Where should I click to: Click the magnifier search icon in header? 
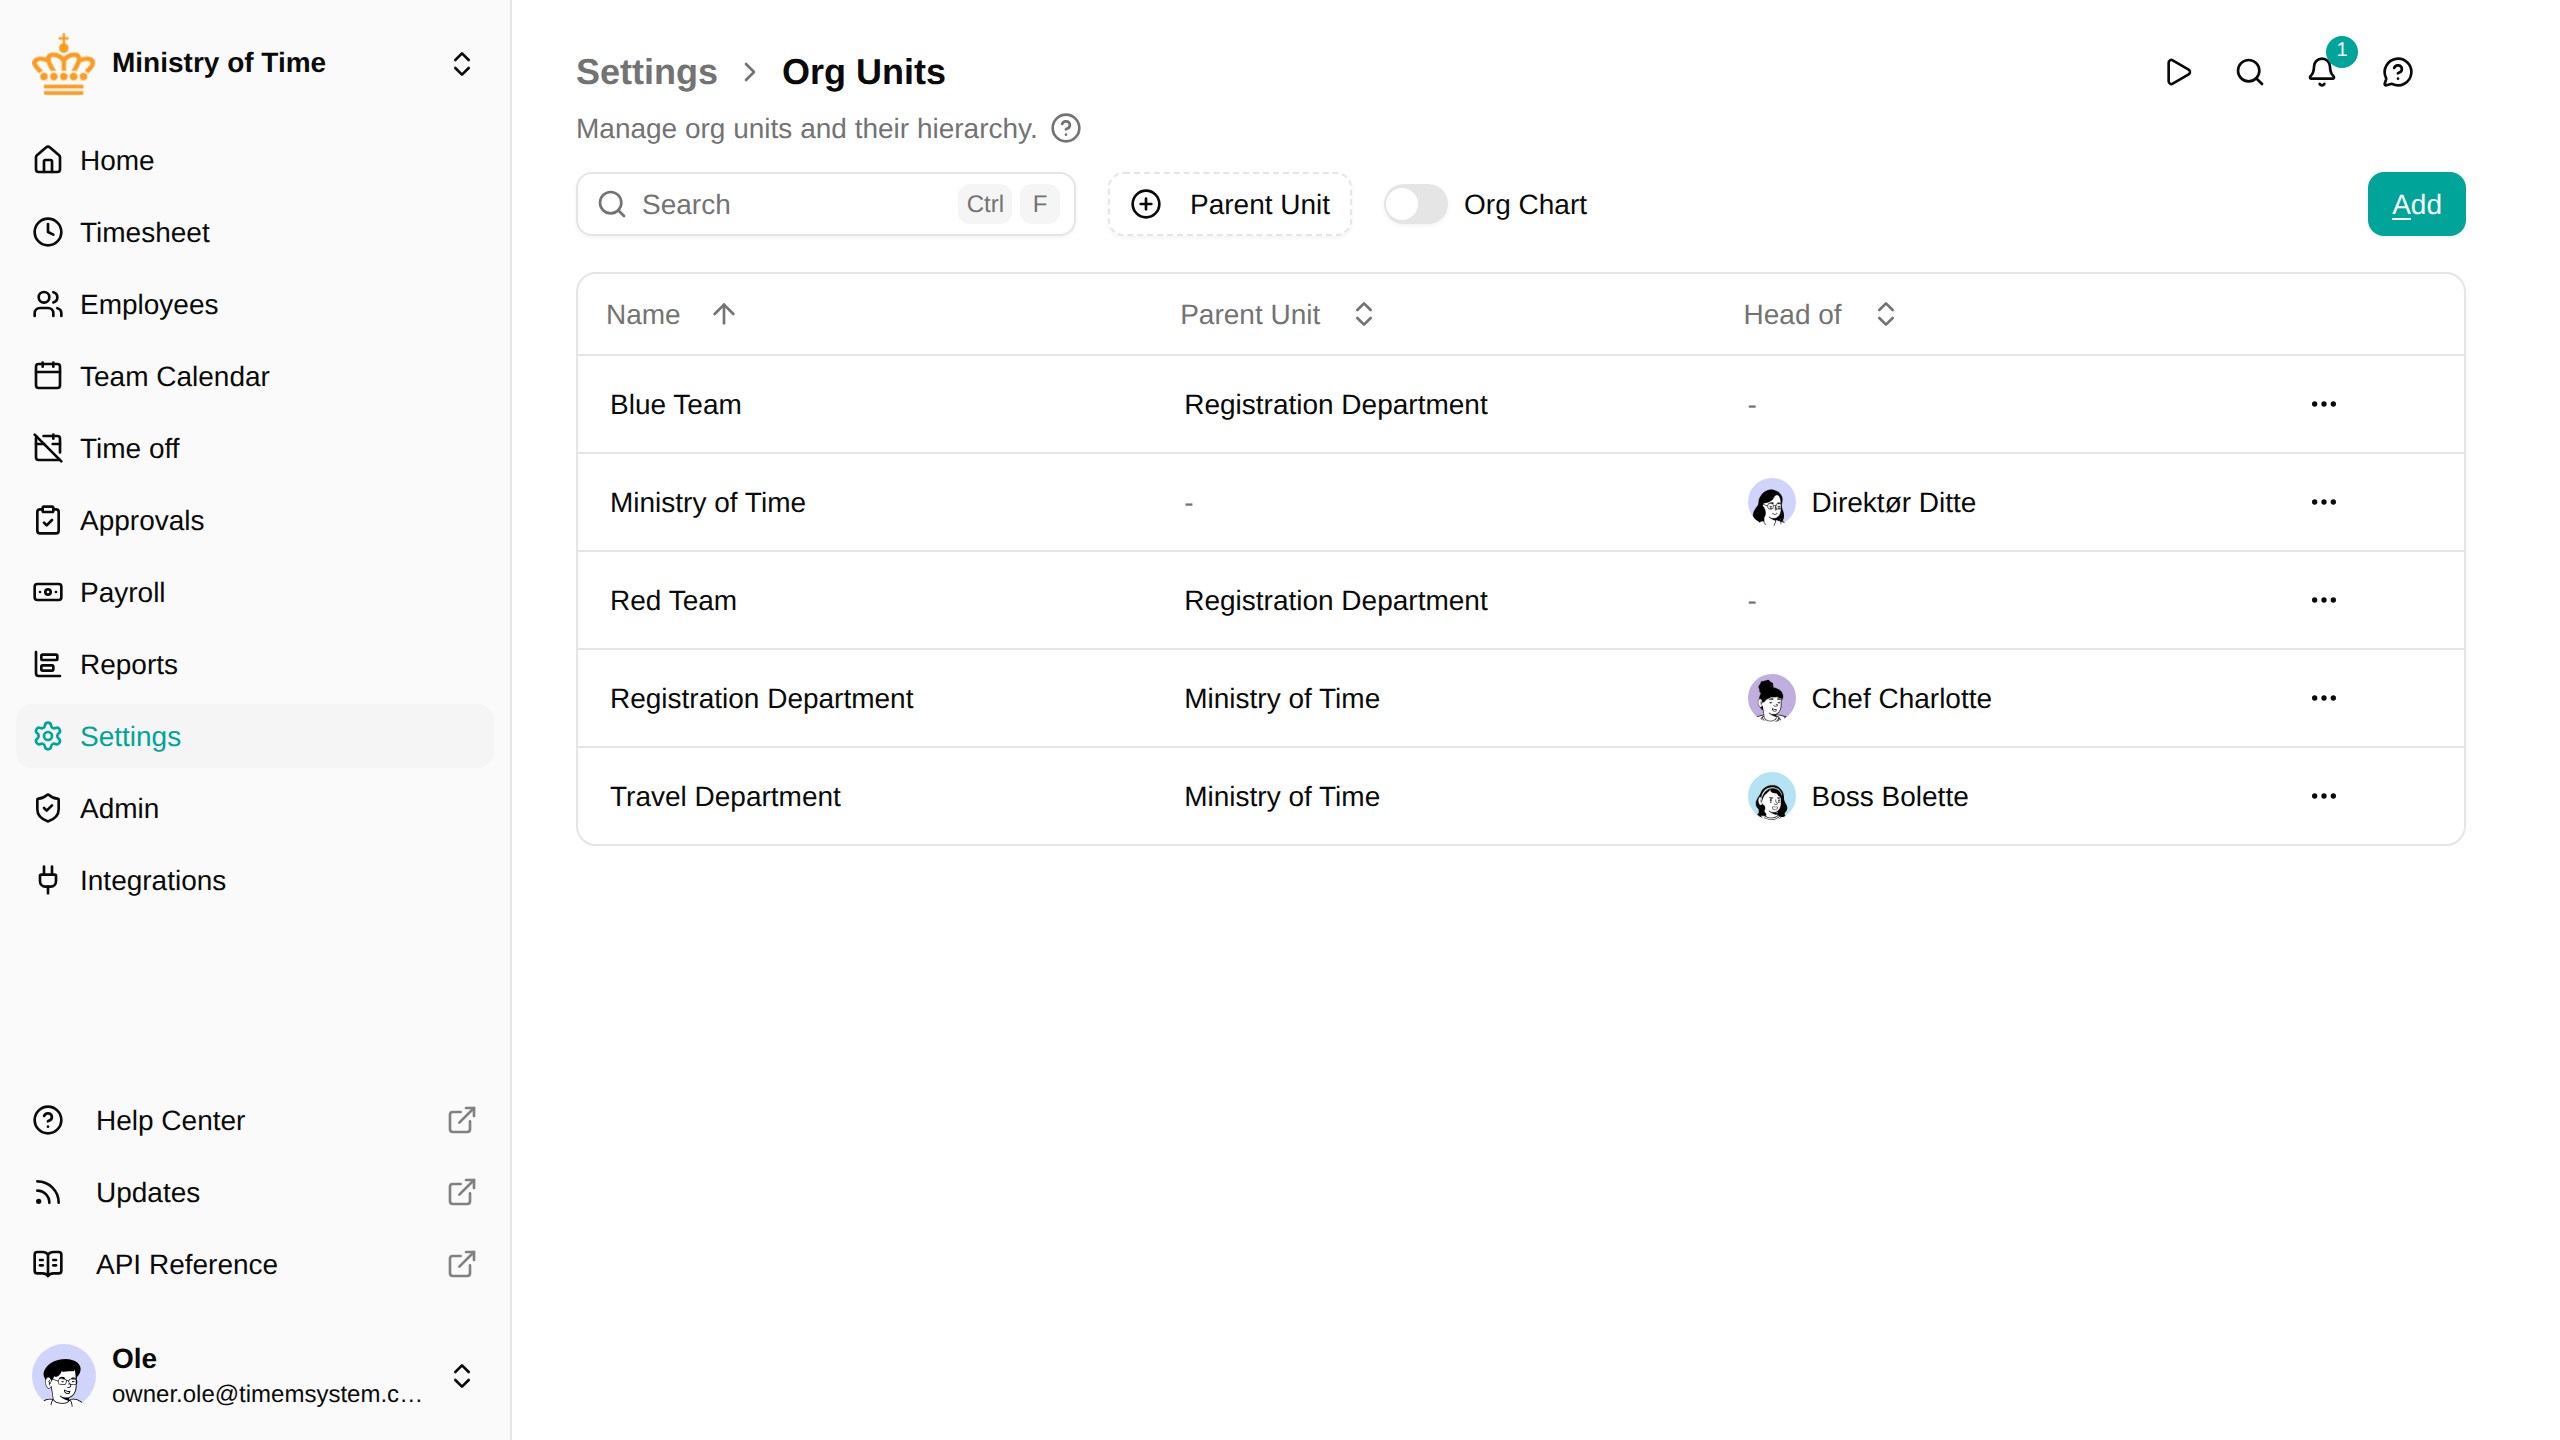click(2250, 72)
